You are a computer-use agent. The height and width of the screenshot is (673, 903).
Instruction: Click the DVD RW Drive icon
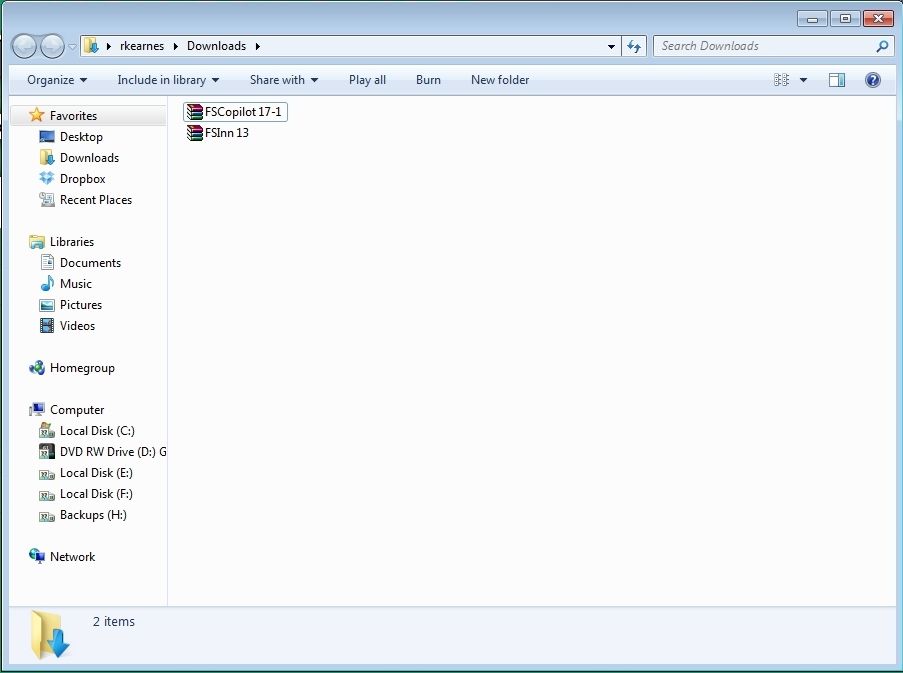(x=47, y=452)
